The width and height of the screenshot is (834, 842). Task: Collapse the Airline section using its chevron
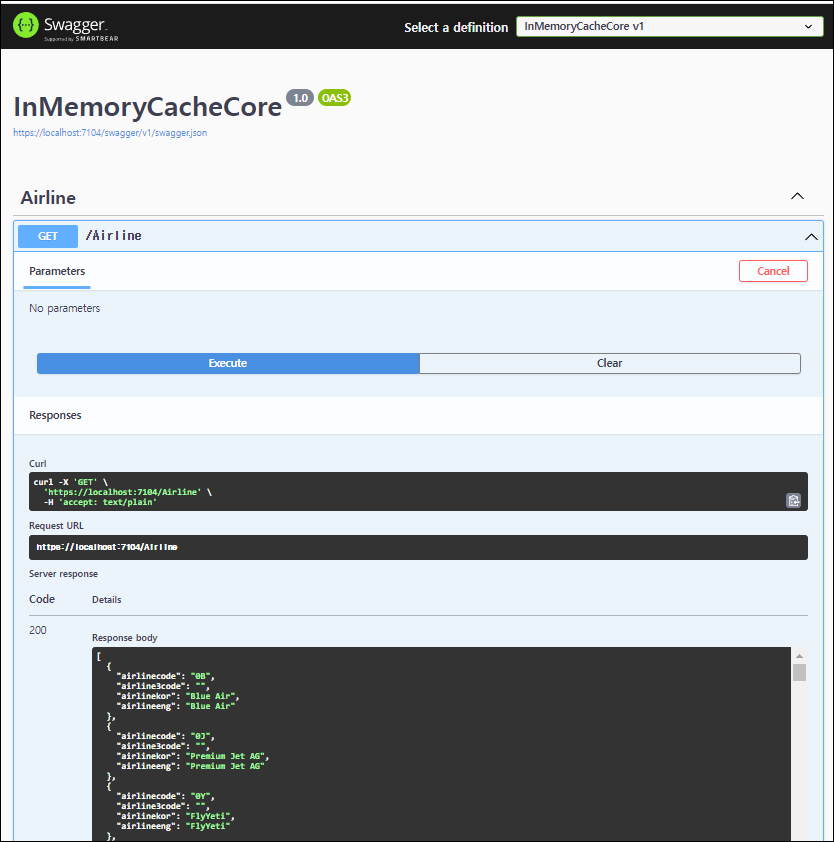tap(797, 197)
